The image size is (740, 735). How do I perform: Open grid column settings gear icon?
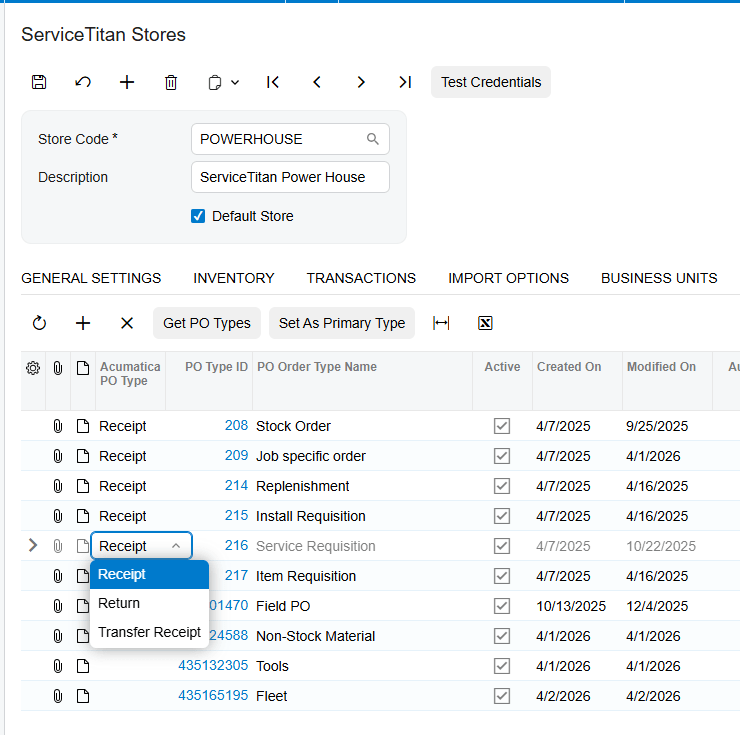[x=33, y=368]
